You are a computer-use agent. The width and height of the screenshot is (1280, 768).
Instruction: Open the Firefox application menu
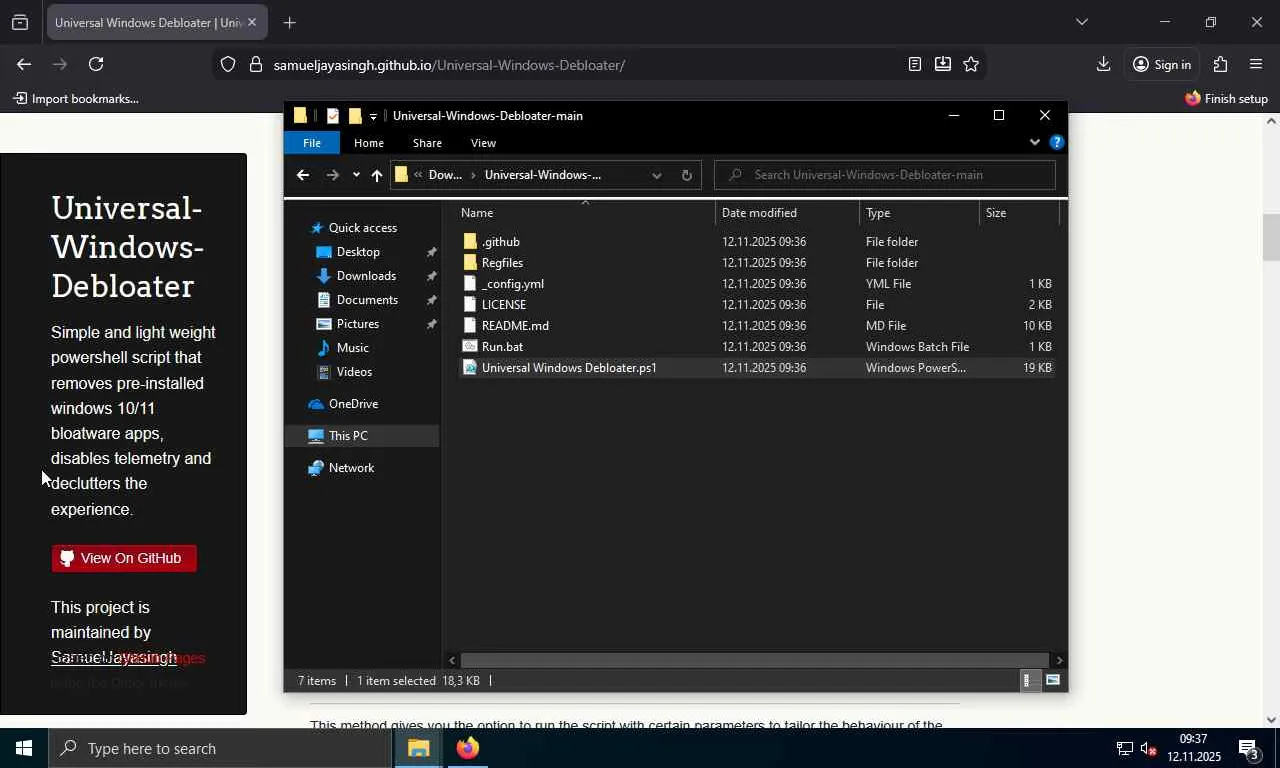point(1257,64)
